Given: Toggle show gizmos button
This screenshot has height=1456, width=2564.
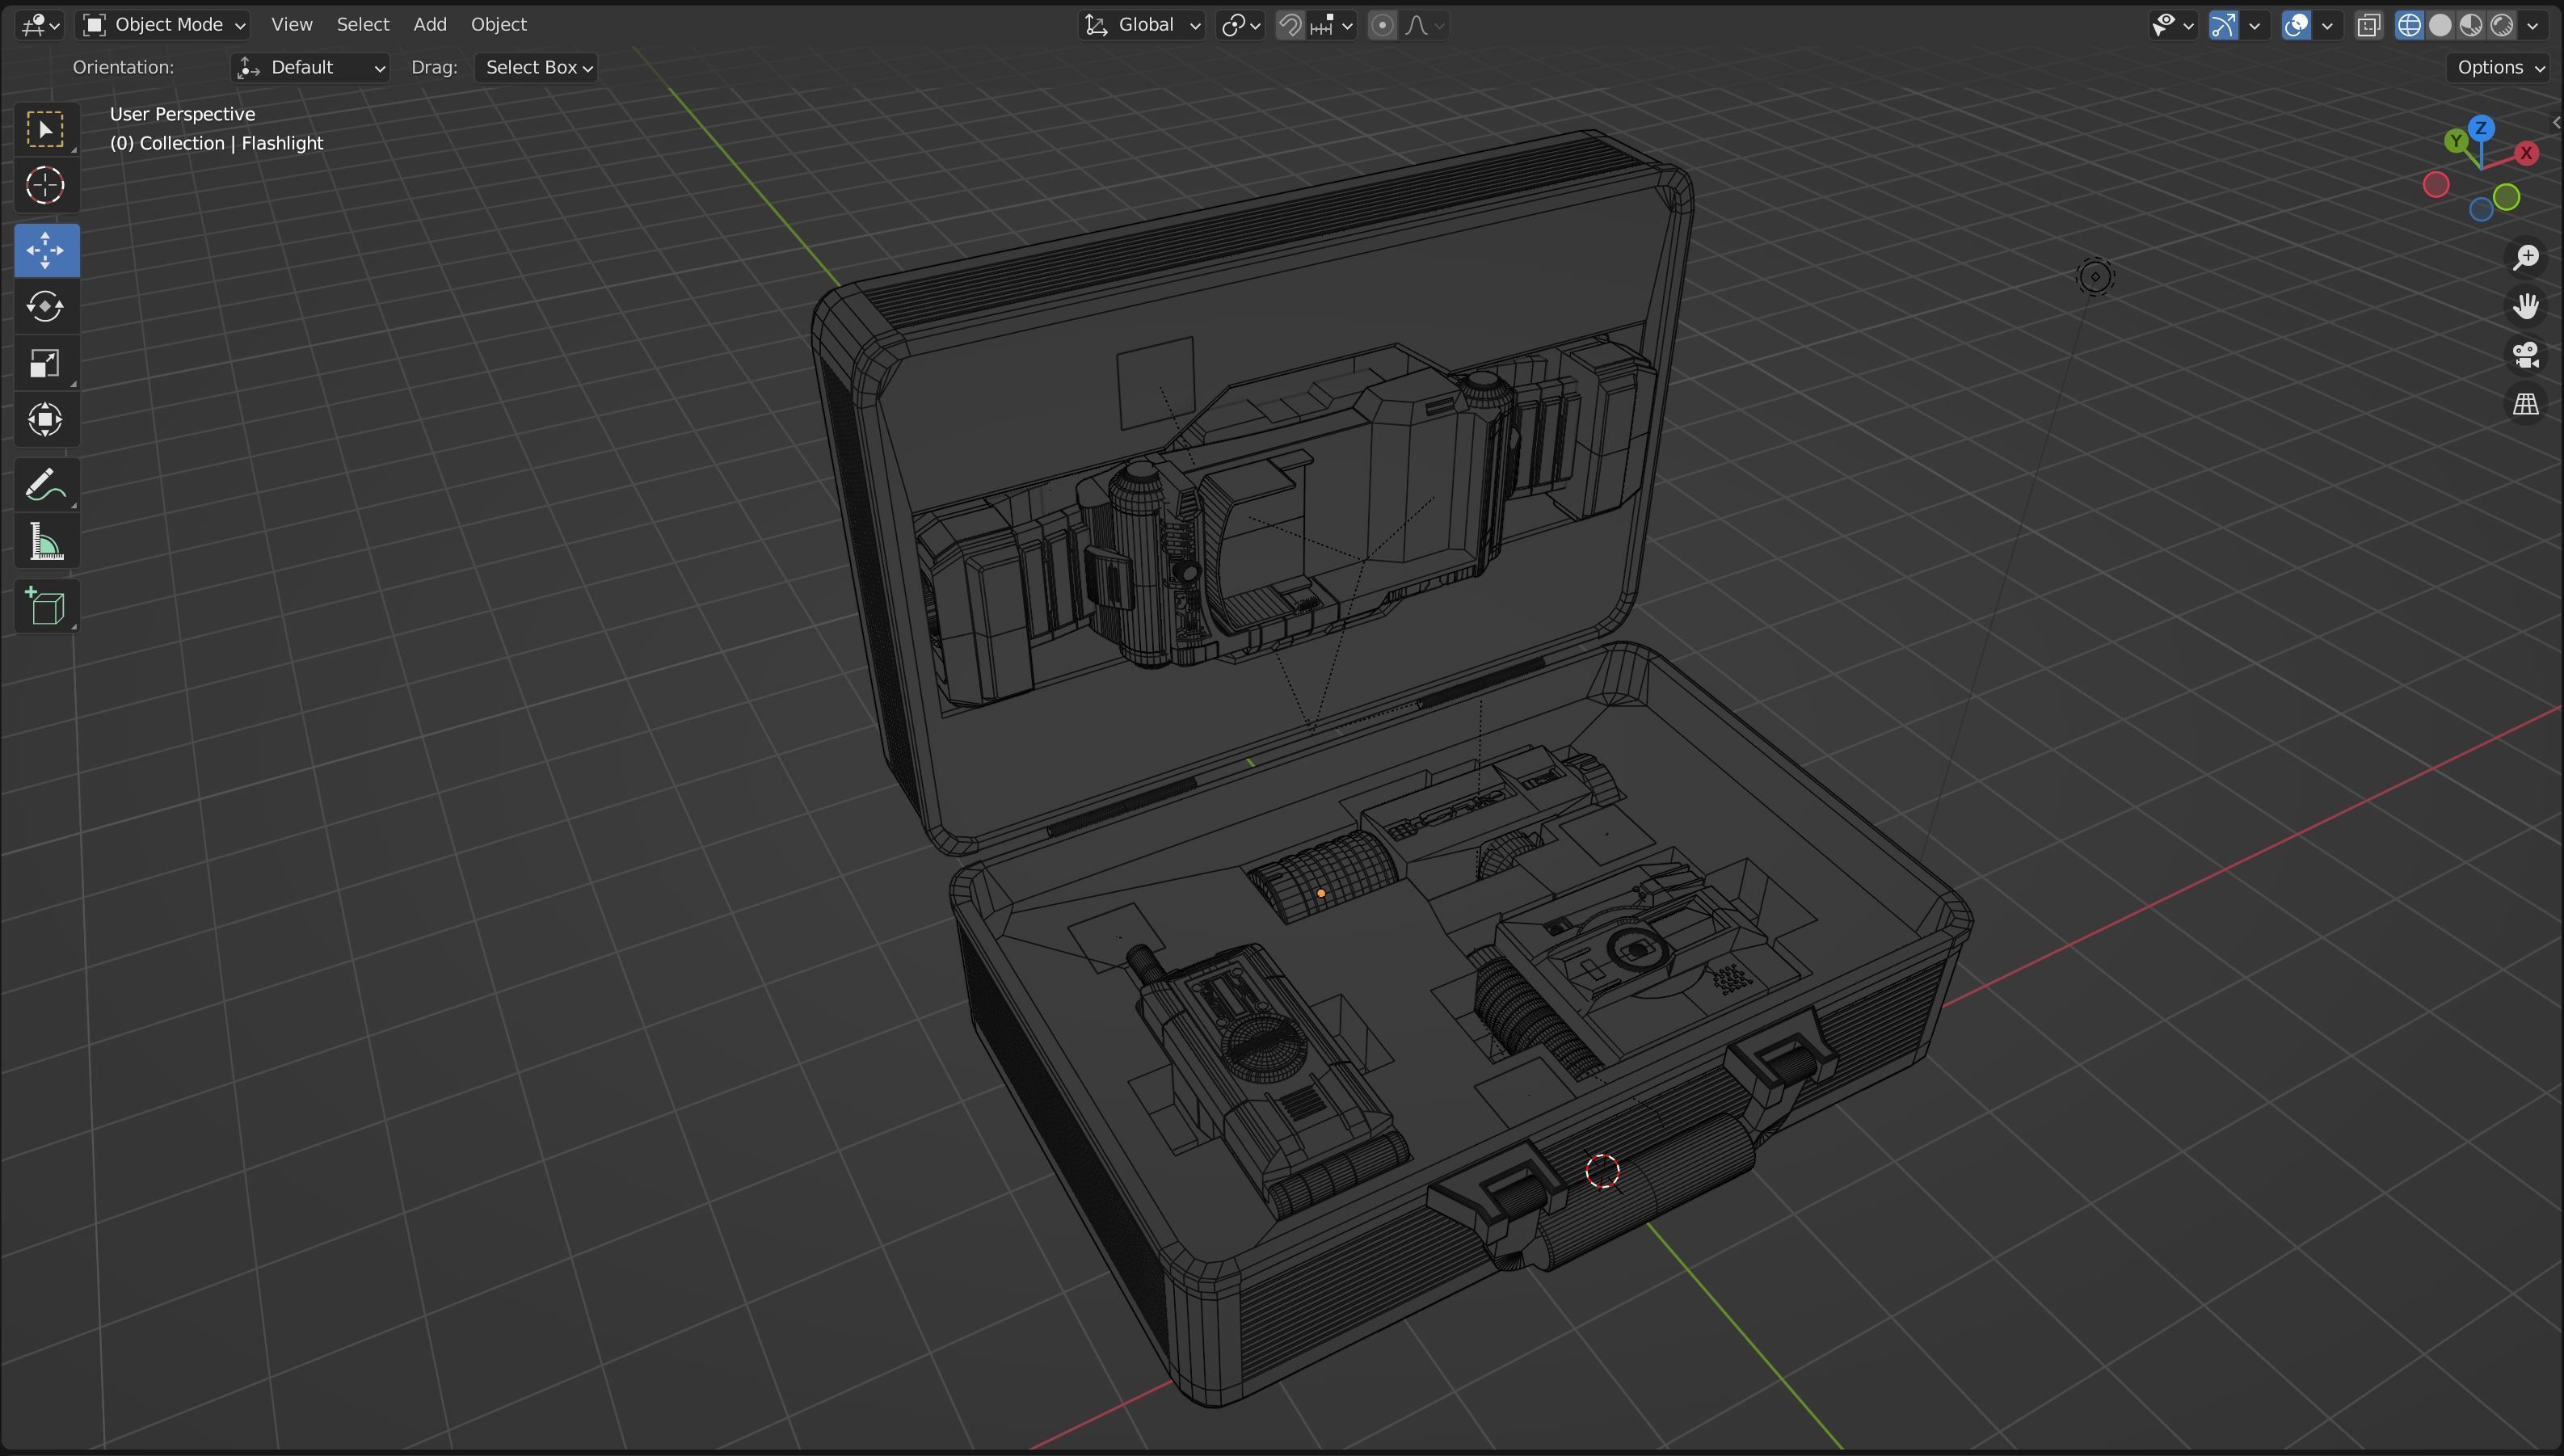Looking at the screenshot, I should click(x=2223, y=25).
